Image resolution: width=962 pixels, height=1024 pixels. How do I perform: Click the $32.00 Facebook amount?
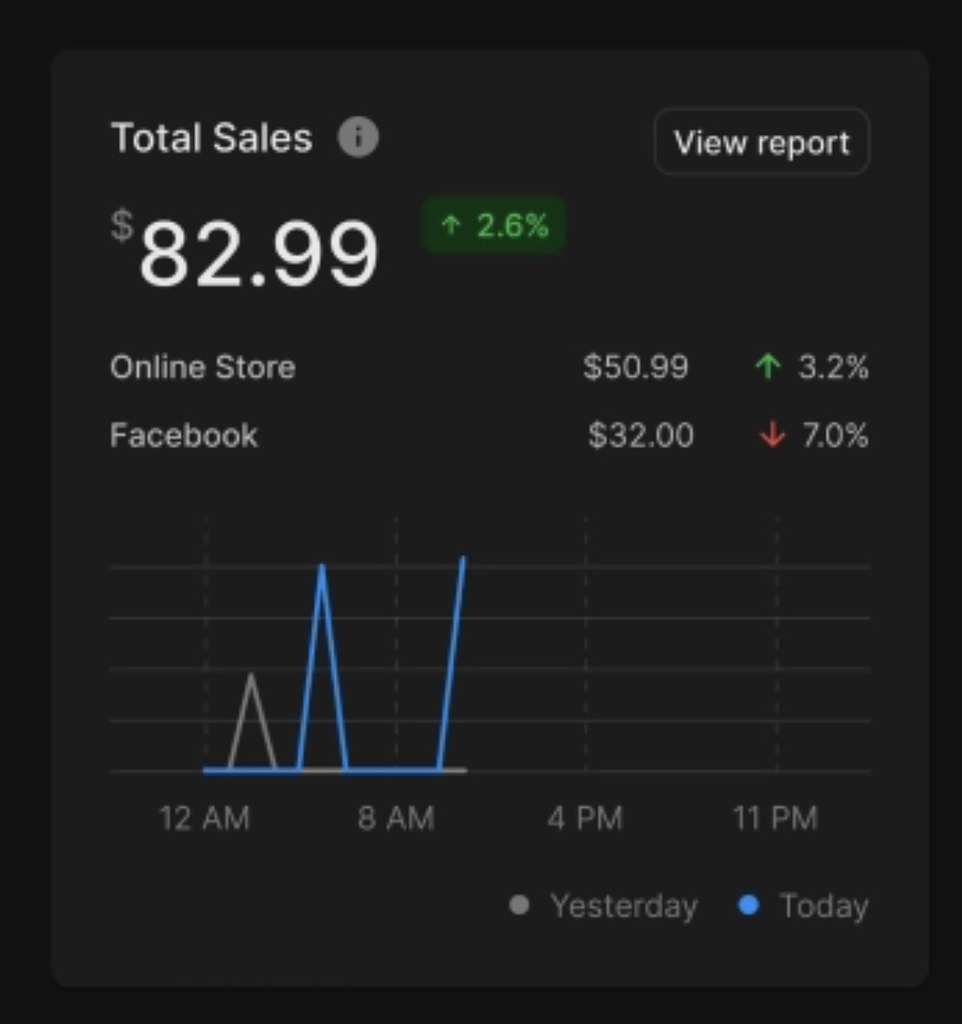[641, 435]
